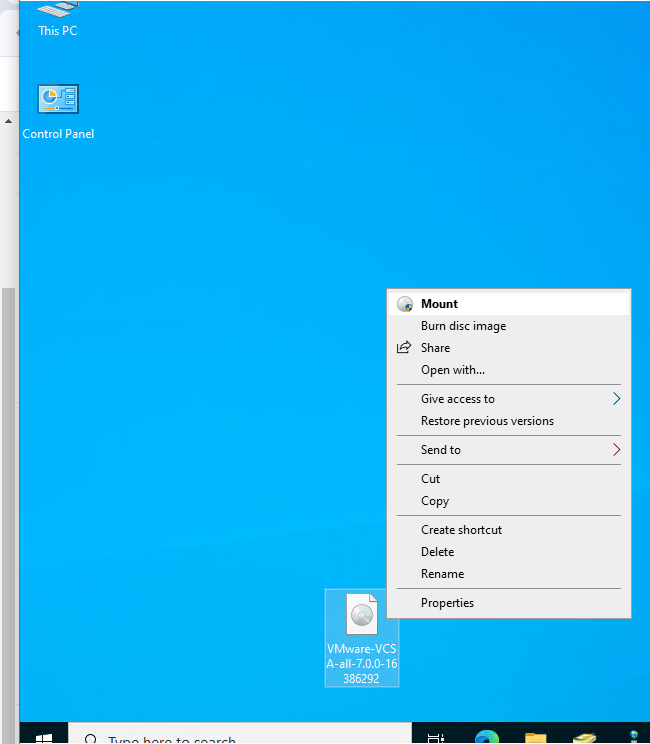Launch Microsoft Edge from the taskbar
The image size is (650, 744).
click(x=487, y=738)
